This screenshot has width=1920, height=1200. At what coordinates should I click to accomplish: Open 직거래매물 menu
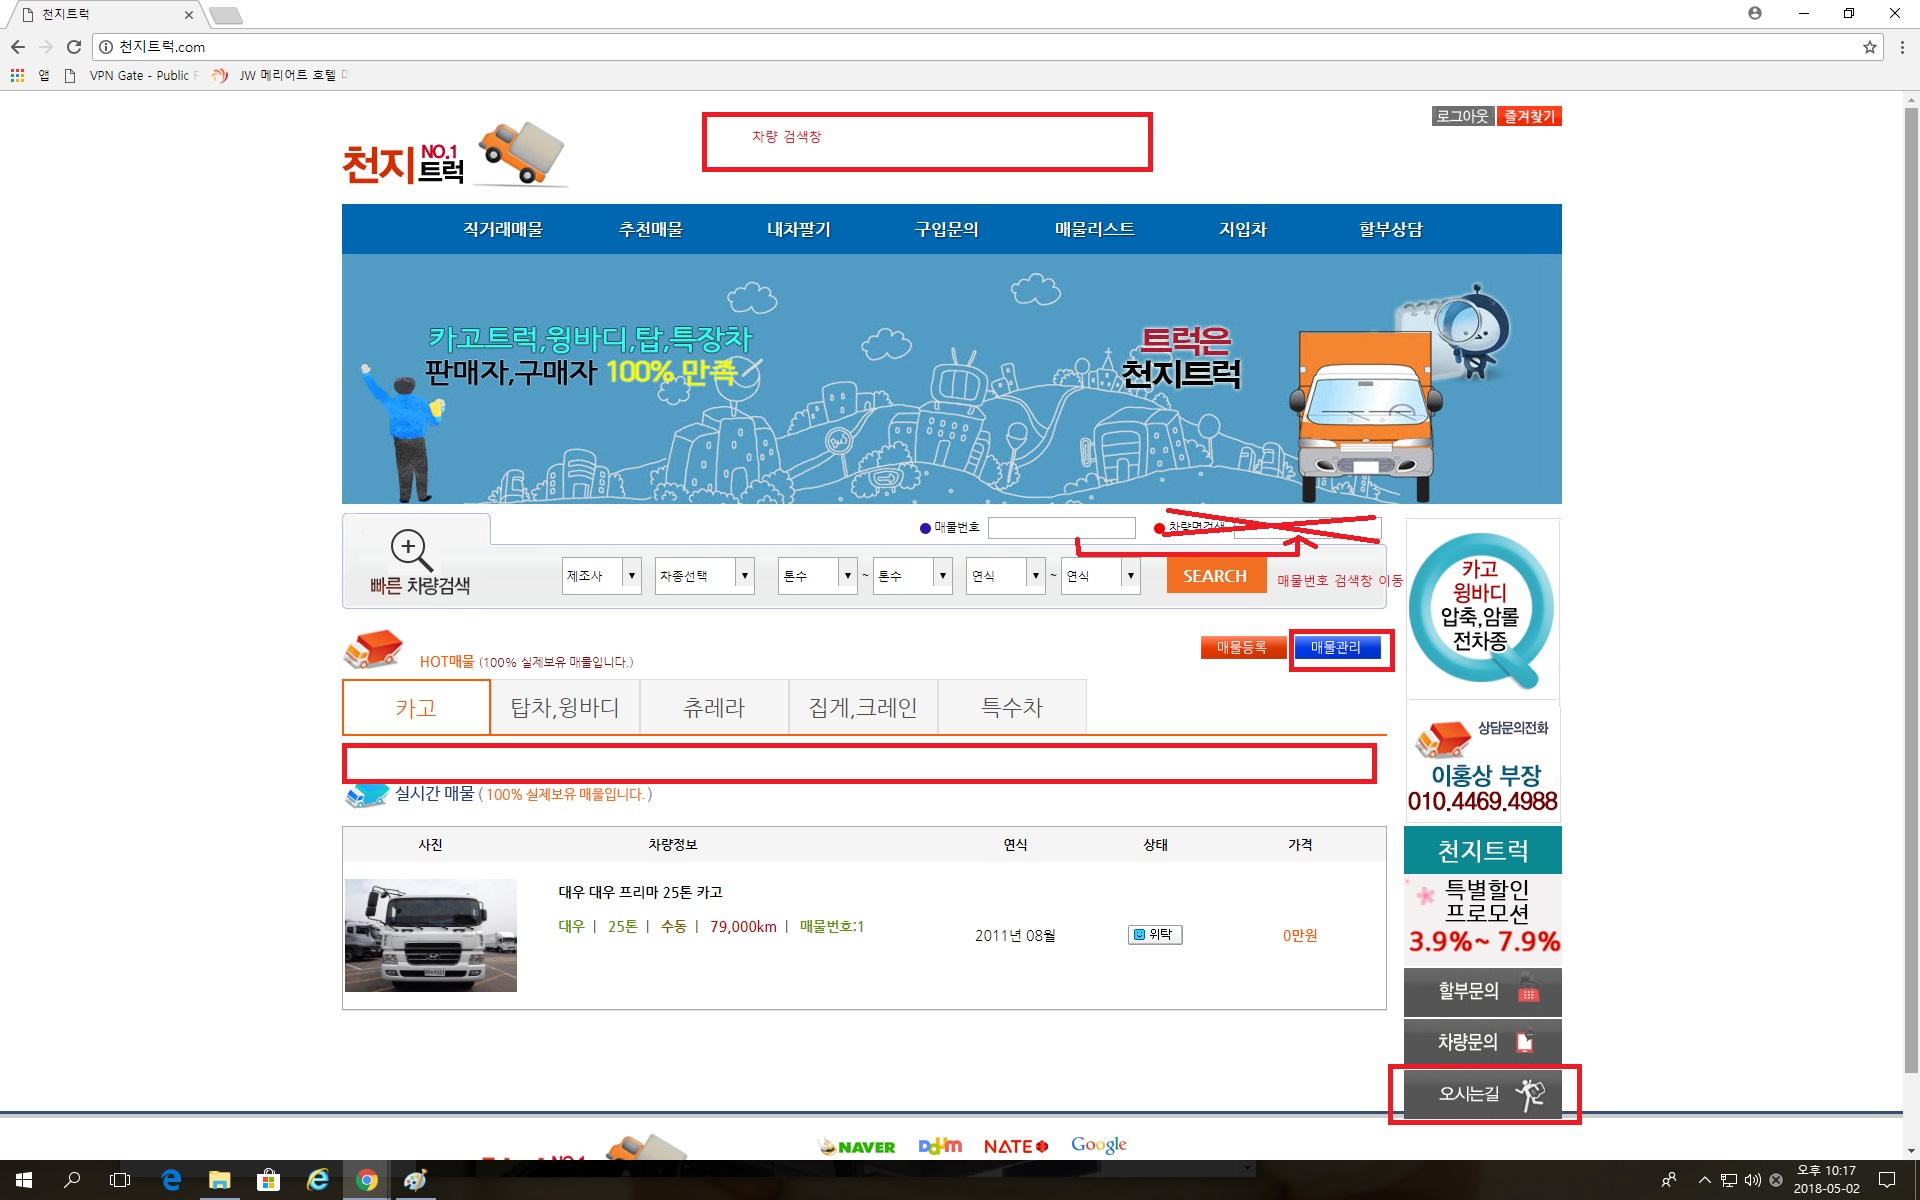pyautogui.click(x=502, y=229)
